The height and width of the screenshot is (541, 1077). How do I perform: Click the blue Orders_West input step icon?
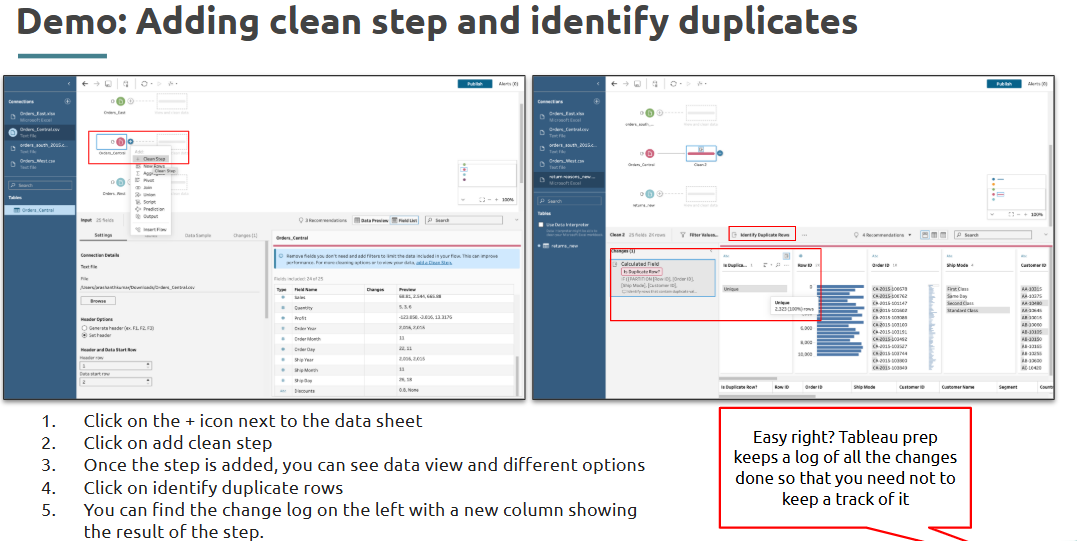(x=120, y=183)
